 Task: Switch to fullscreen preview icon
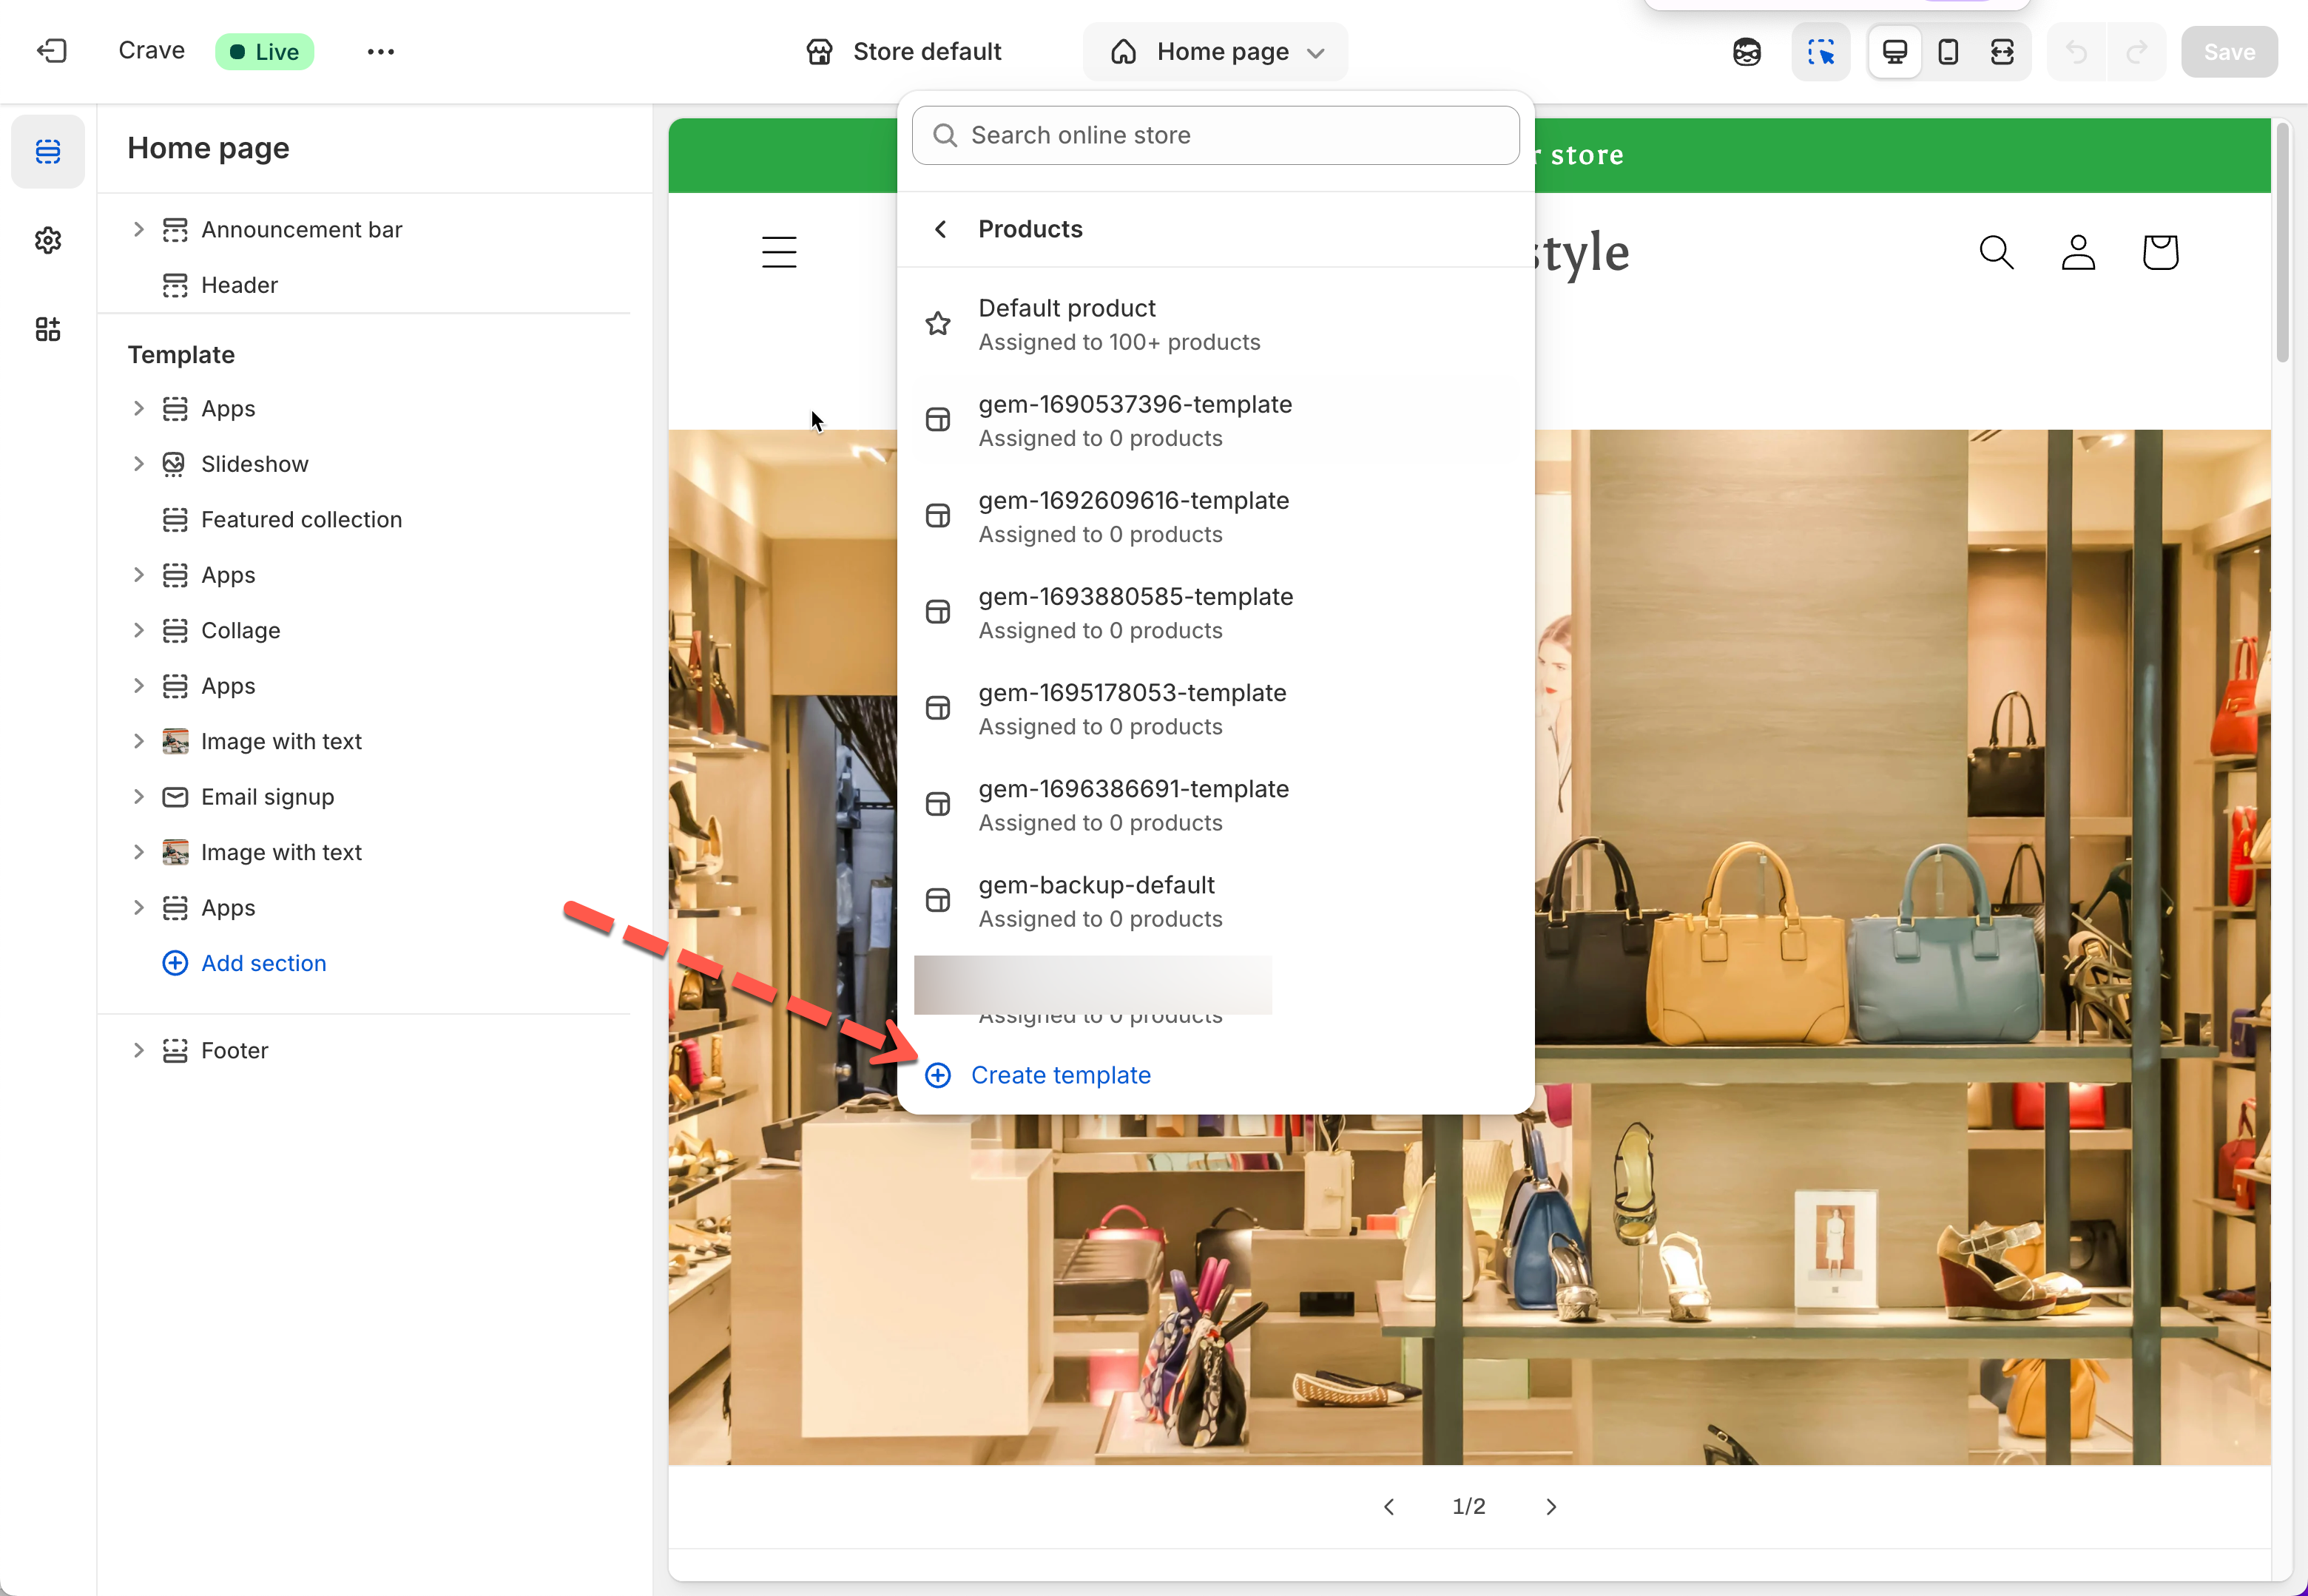(2002, 52)
